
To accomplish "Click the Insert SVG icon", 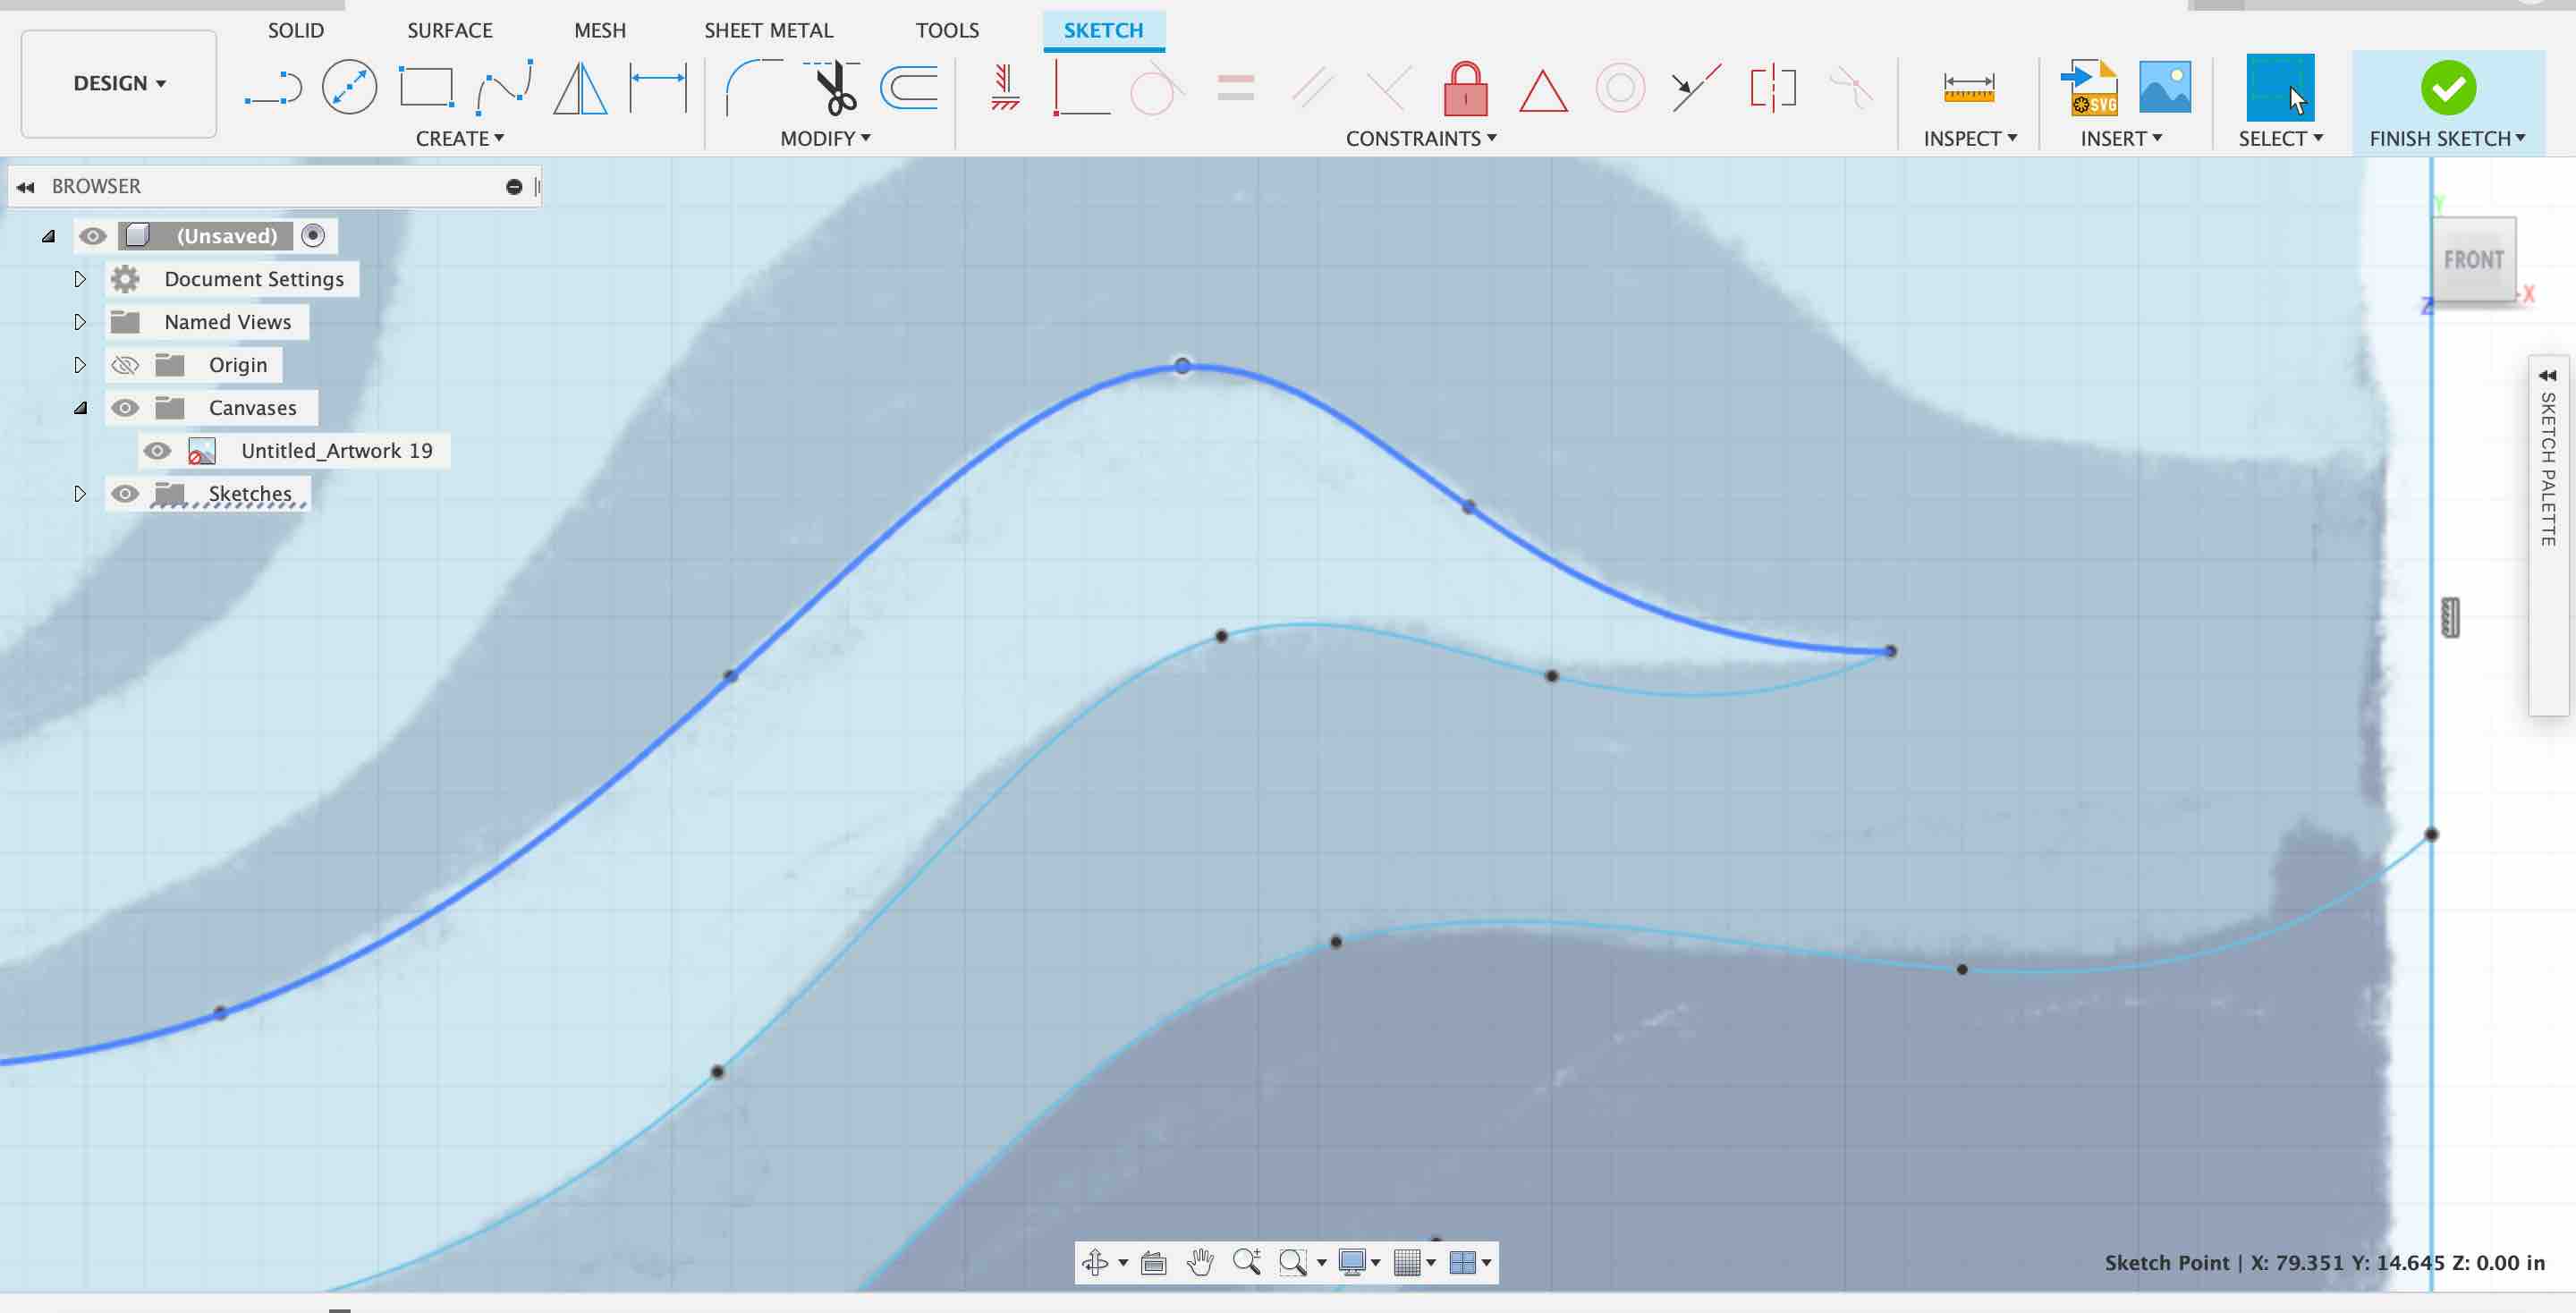I will pyautogui.click(x=2090, y=88).
